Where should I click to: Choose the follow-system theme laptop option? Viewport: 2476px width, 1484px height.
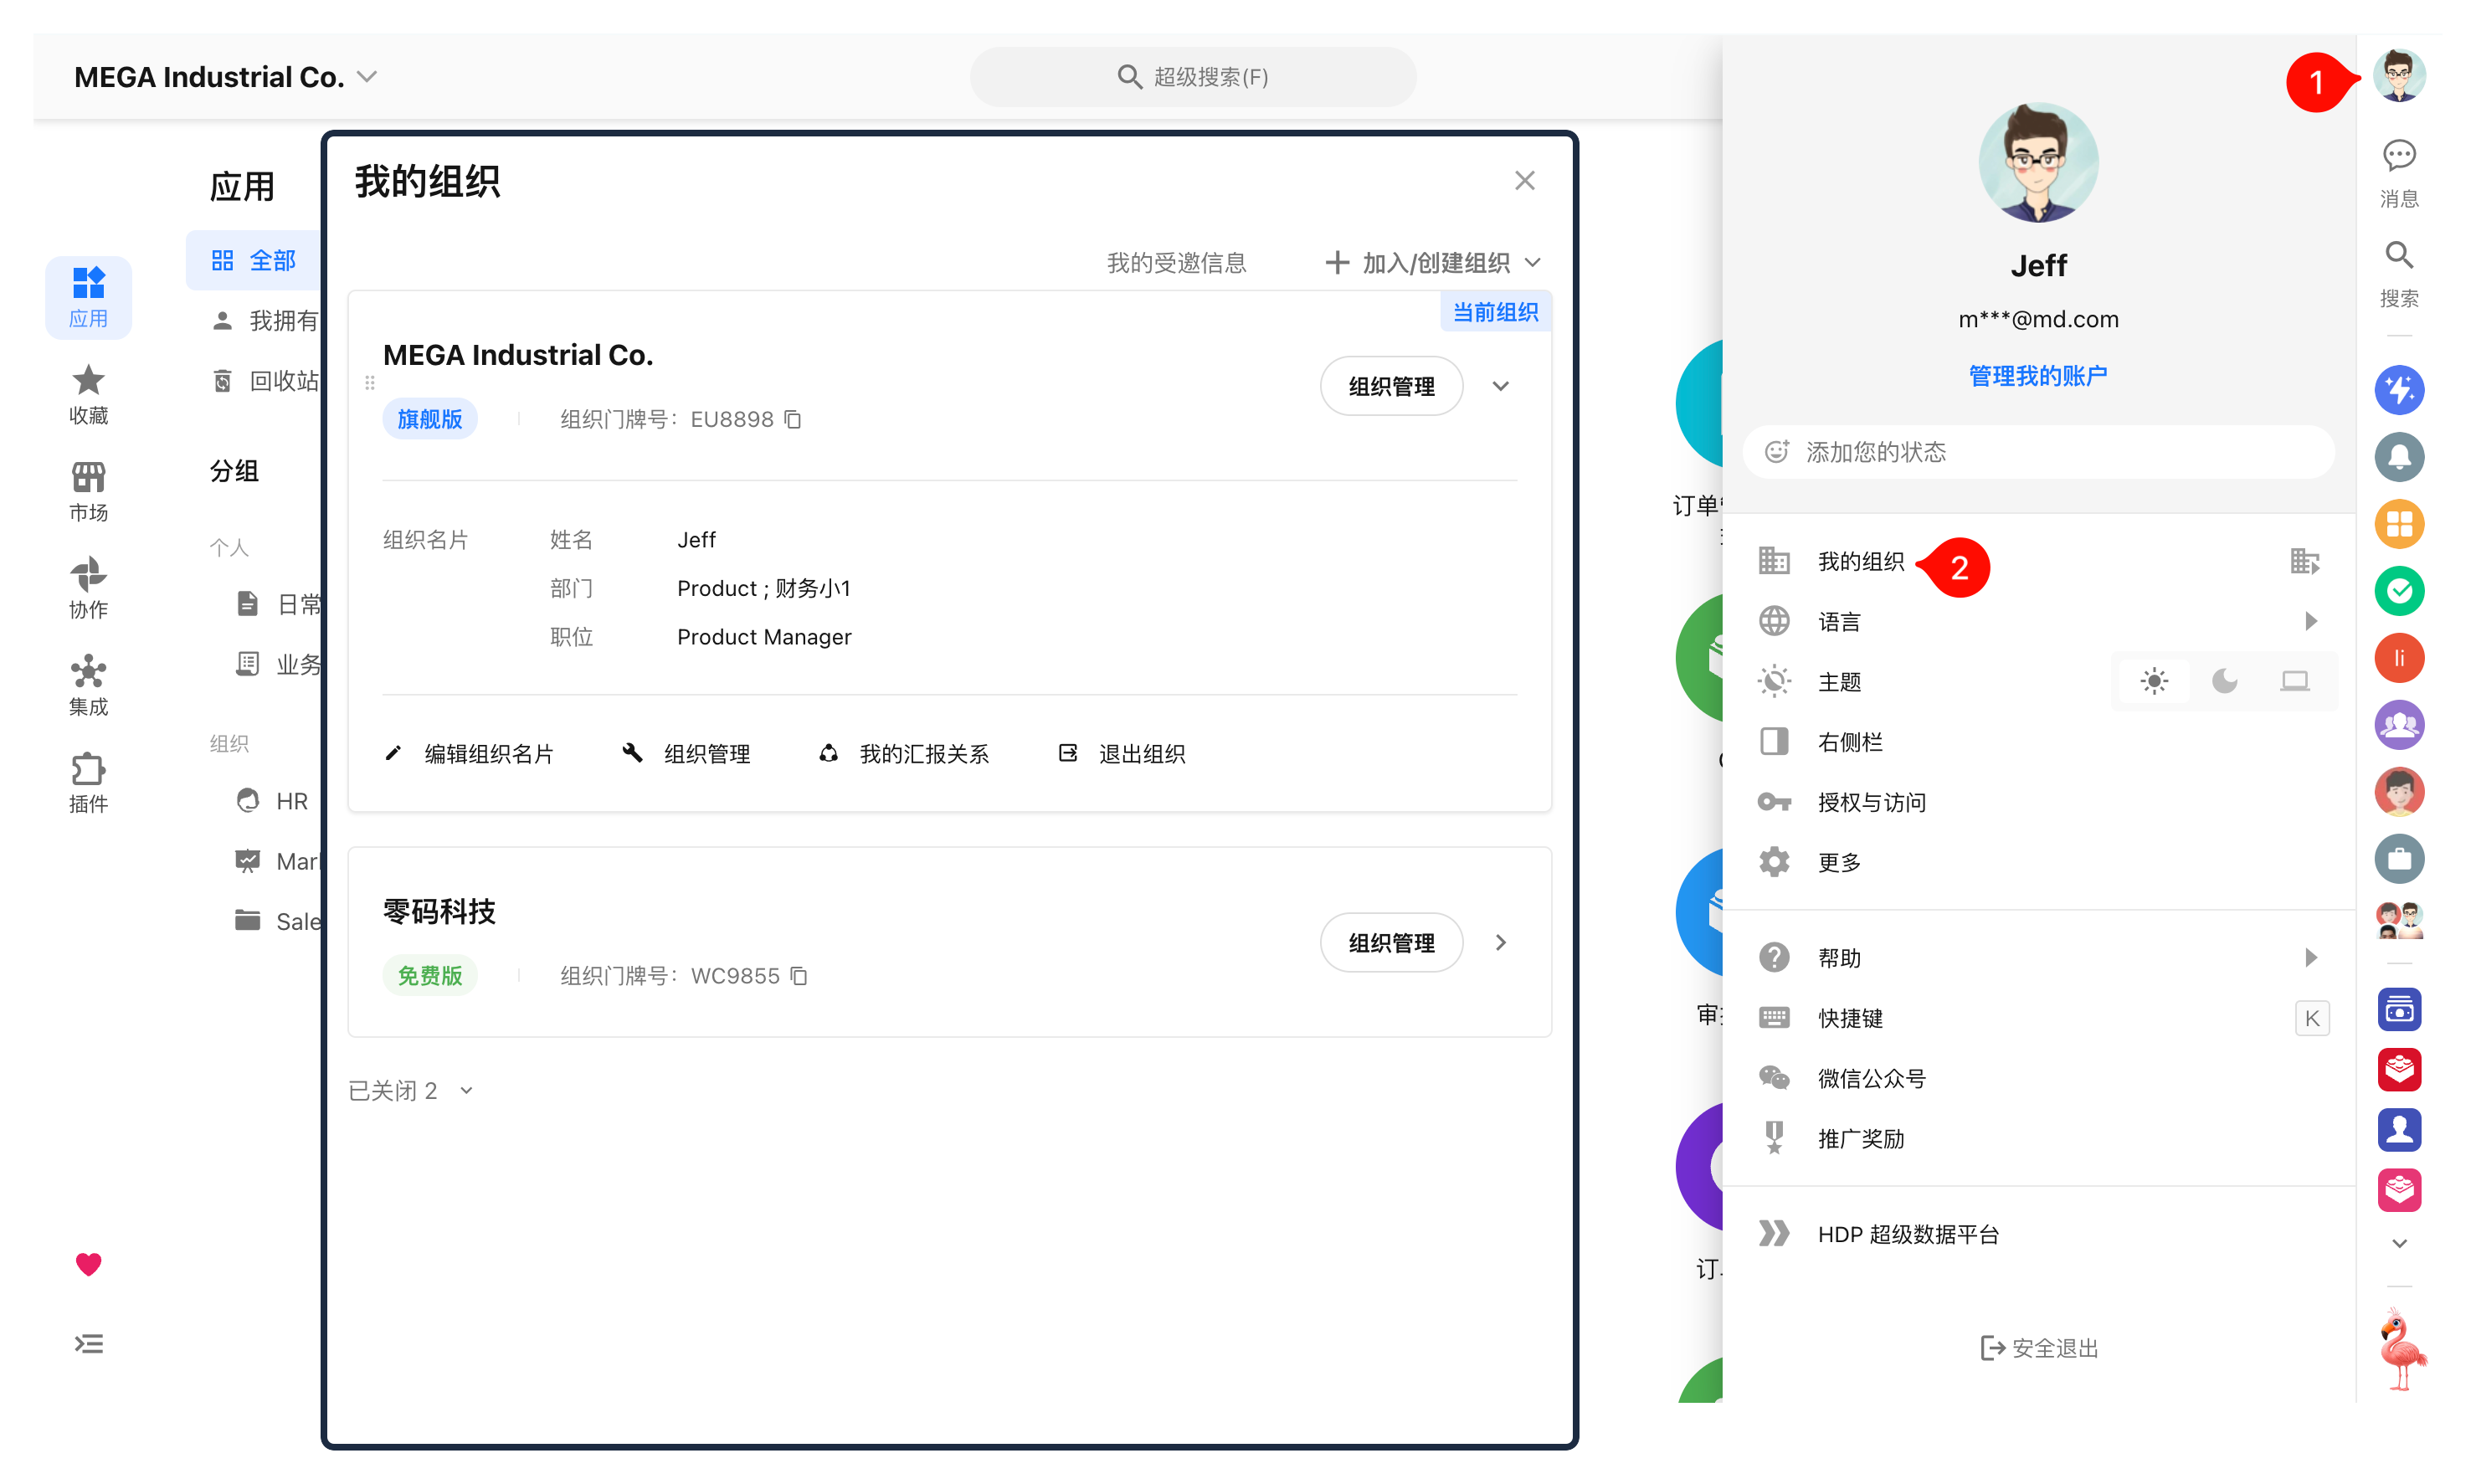tap(2294, 681)
